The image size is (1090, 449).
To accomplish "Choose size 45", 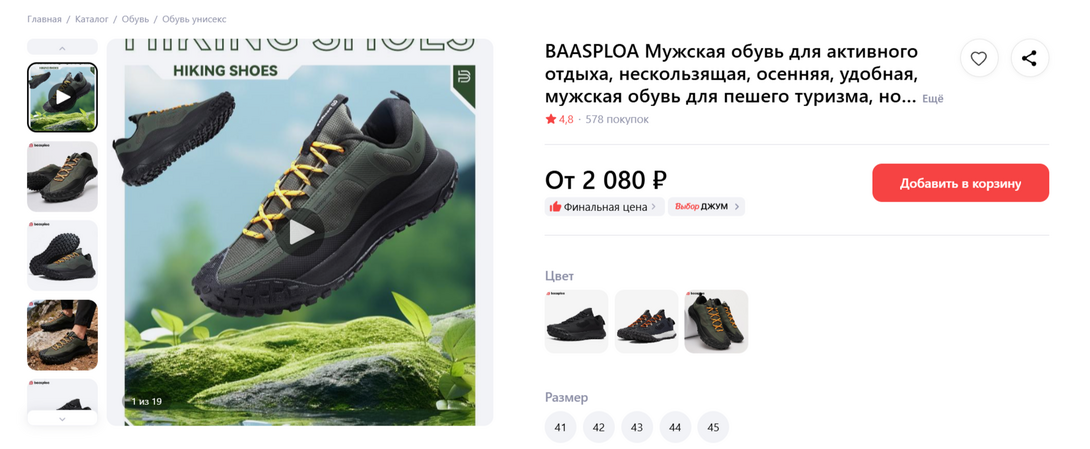I will click(713, 427).
